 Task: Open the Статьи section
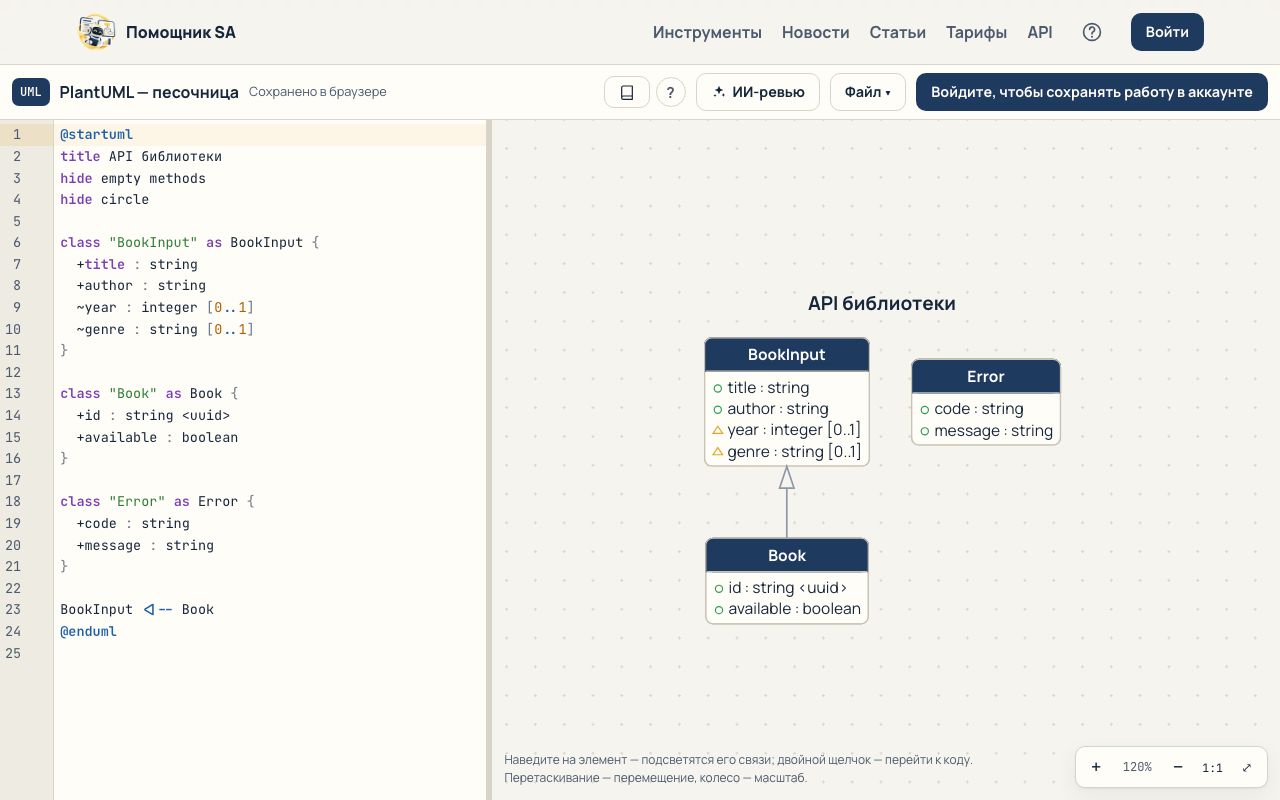[898, 32]
